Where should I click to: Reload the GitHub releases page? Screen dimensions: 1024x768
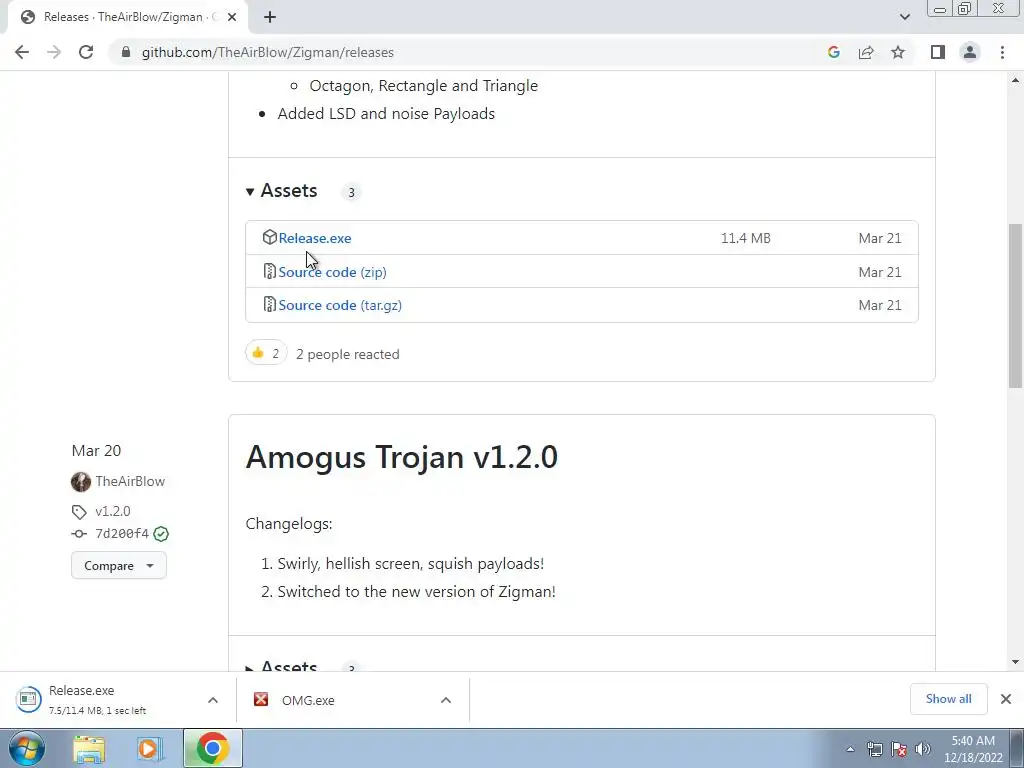(86, 52)
